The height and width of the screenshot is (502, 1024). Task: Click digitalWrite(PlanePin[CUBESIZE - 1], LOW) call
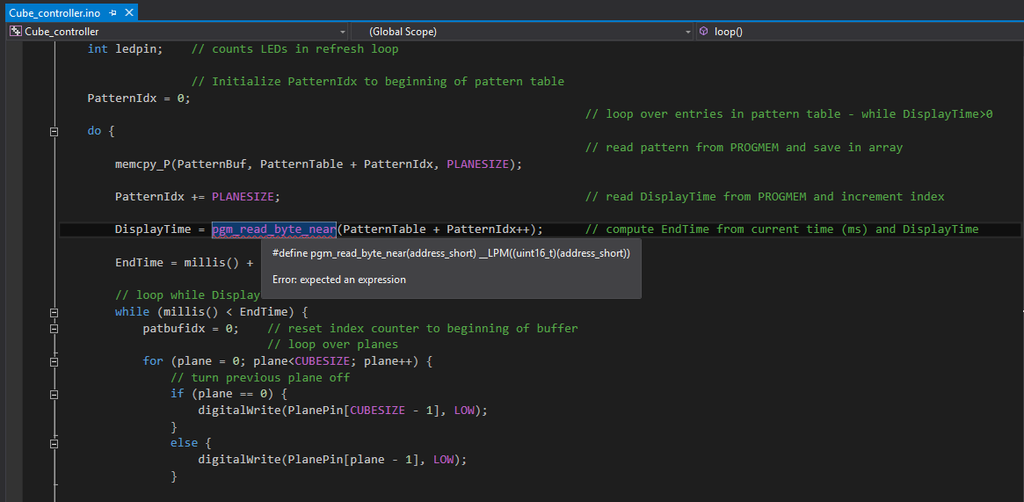click(343, 411)
